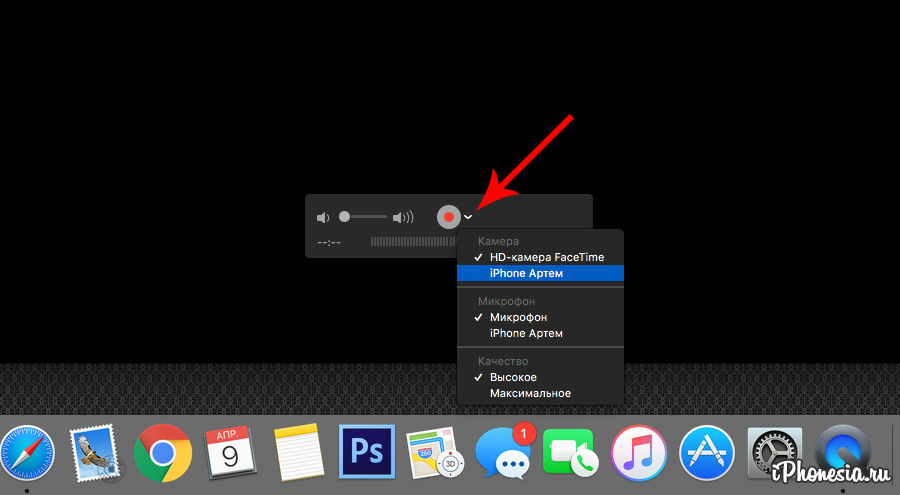Set quality to Высокое

[540, 377]
